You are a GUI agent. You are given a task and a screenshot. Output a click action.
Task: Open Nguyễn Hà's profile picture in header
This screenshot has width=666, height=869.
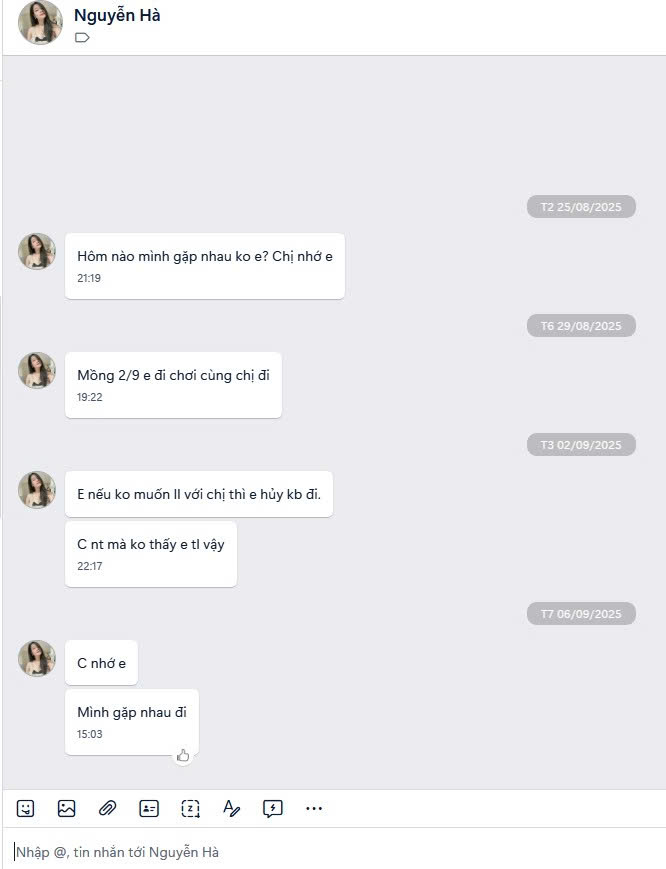click(40, 24)
